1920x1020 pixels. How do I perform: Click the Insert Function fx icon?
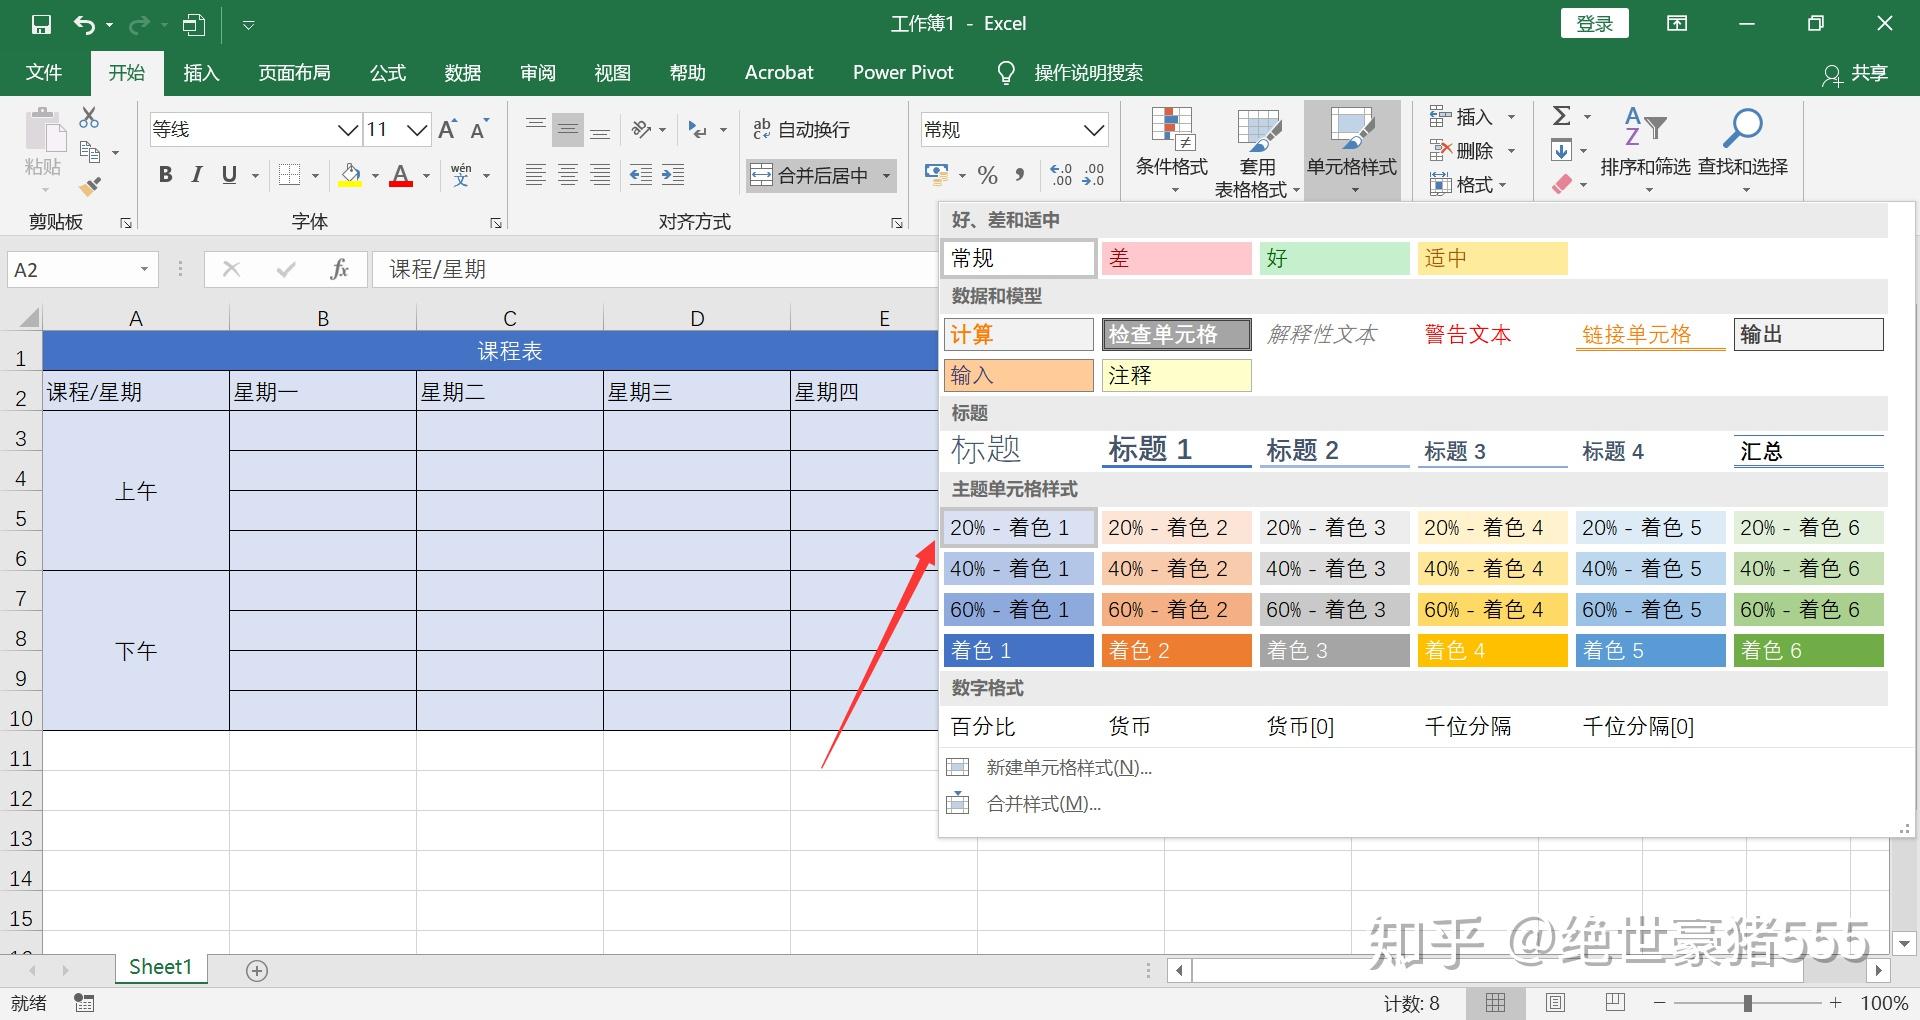click(x=339, y=269)
